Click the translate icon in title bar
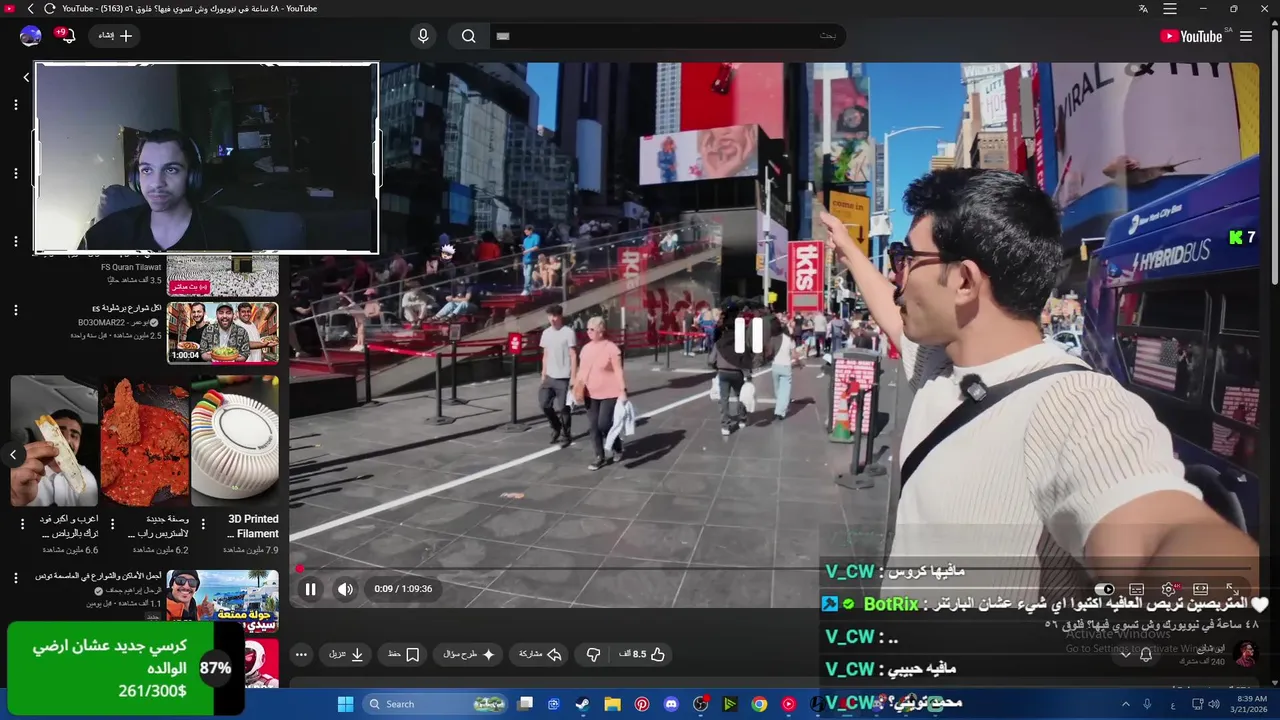The height and width of the screenshot is (720, 1280). pyautogui.click(x=1143, y=9)
